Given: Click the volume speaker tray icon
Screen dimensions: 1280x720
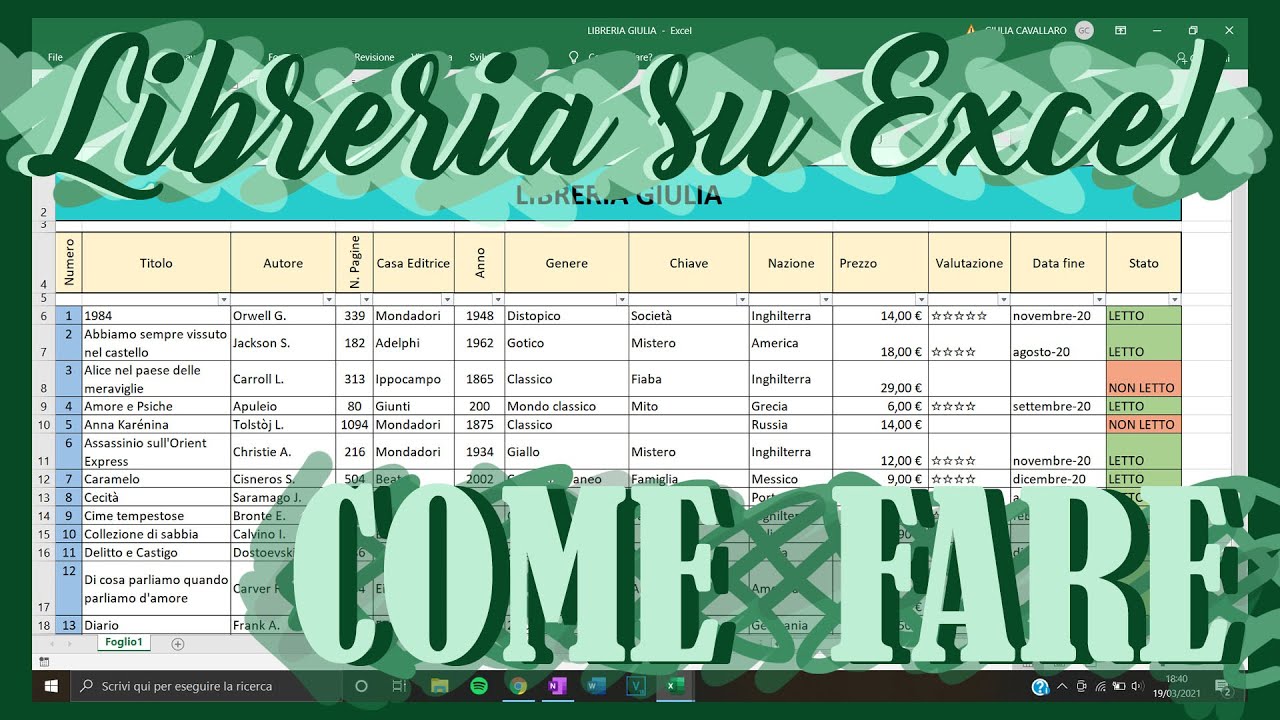Looking at the screenshot, I should pyautogui.click(x=1137, y=687).
